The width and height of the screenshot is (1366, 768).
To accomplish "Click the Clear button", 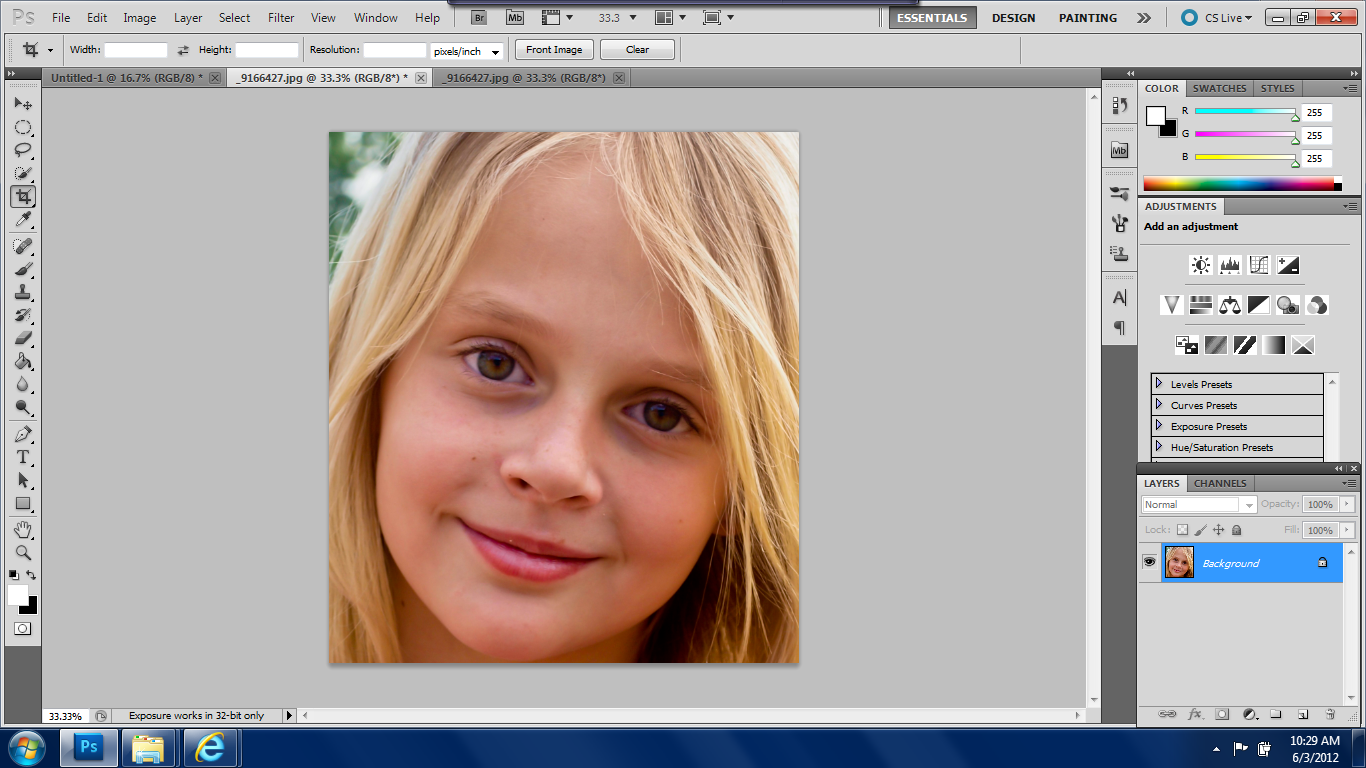I will pyautogui.click(x=637, y=50).
